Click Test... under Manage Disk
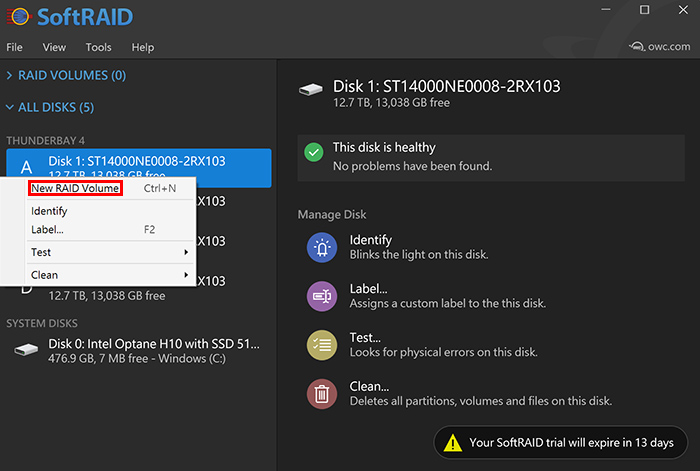The width and height of the screenshot is (700, 471). (365, 338)
